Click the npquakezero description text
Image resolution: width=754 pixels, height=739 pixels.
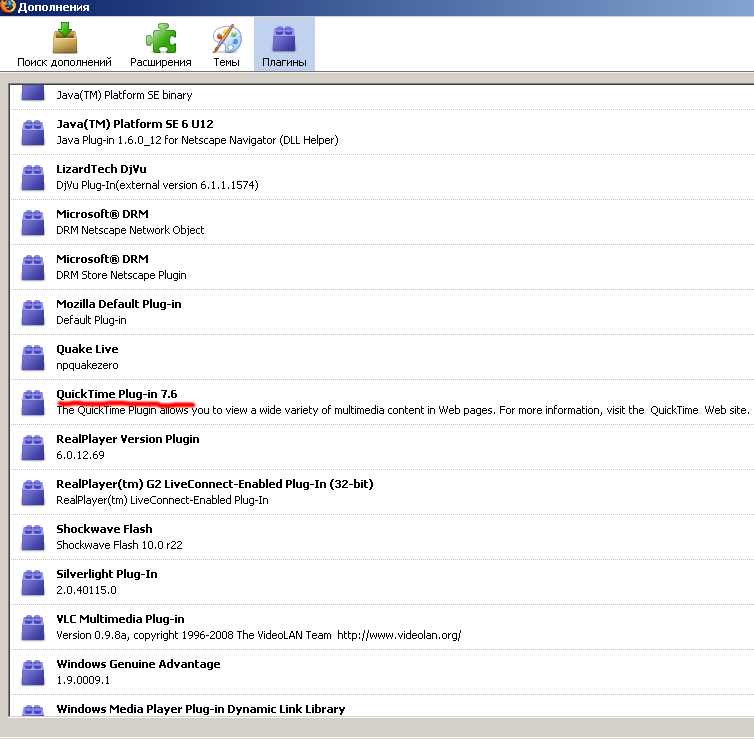pyautogui.click(x=87, y=365)
